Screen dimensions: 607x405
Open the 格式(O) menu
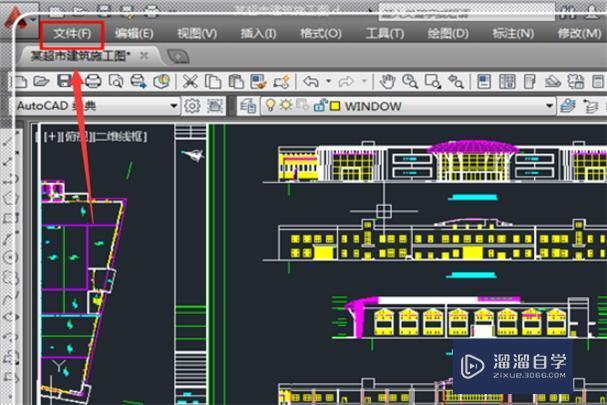(x=321, y=34)
